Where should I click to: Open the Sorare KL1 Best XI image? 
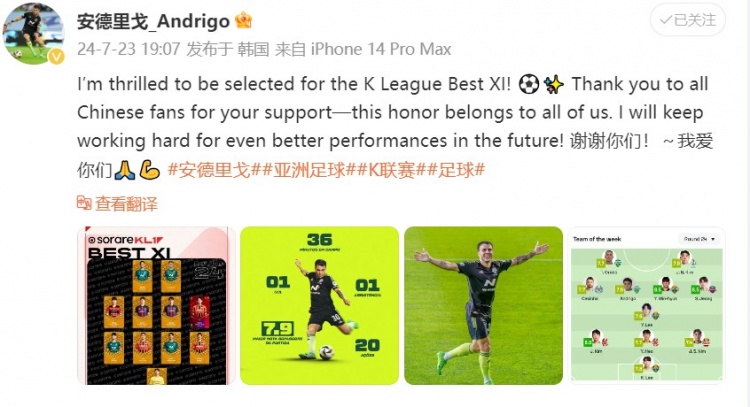point(156,306)
